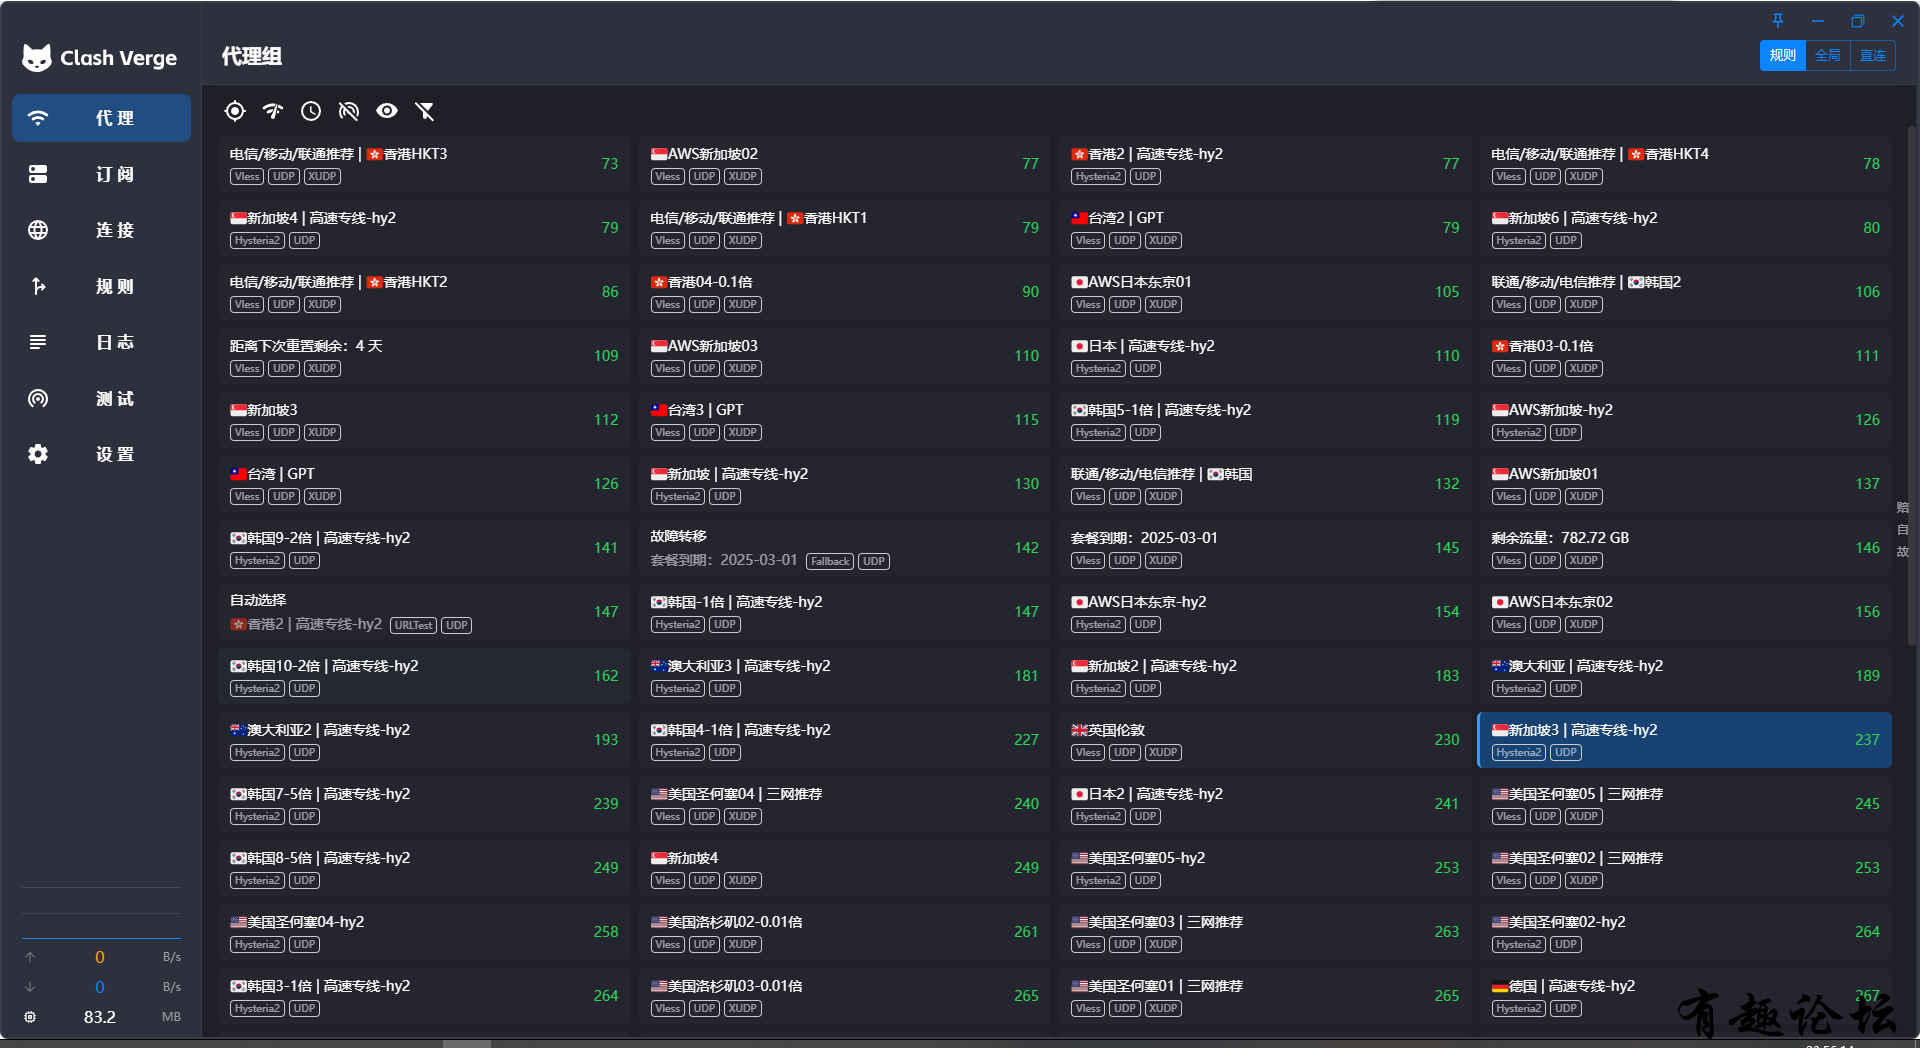Click the gear icon beside 设置
The height and width of the screenshot is (1048, 1920).
[38, 454]
